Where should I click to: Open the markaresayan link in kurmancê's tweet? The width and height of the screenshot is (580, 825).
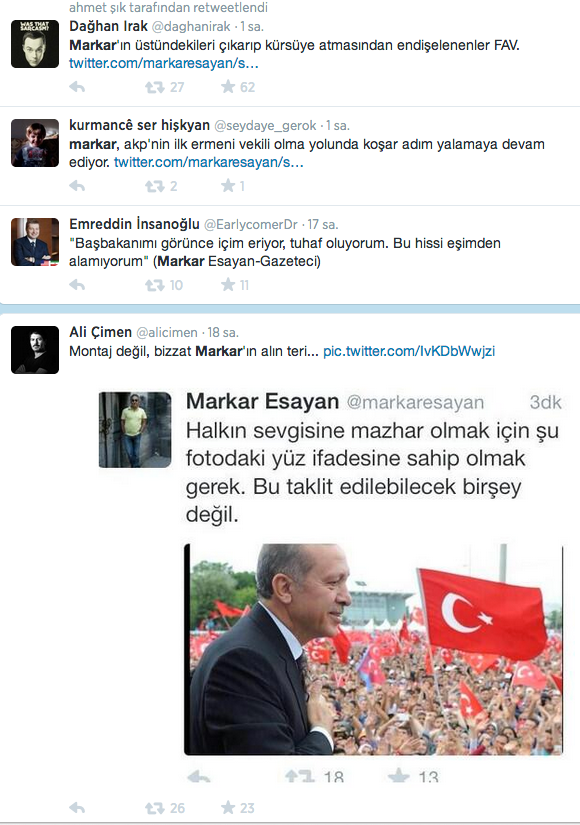click(x=208, y=162)
